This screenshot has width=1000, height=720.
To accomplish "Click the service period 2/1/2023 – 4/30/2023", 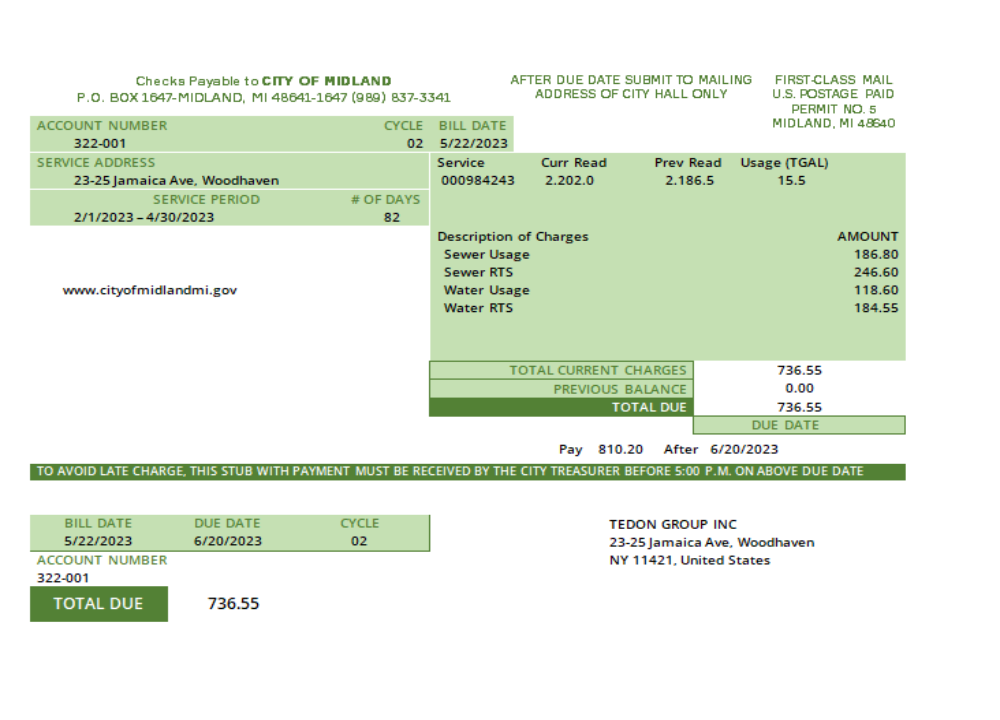I will click(x=143, y=217).
